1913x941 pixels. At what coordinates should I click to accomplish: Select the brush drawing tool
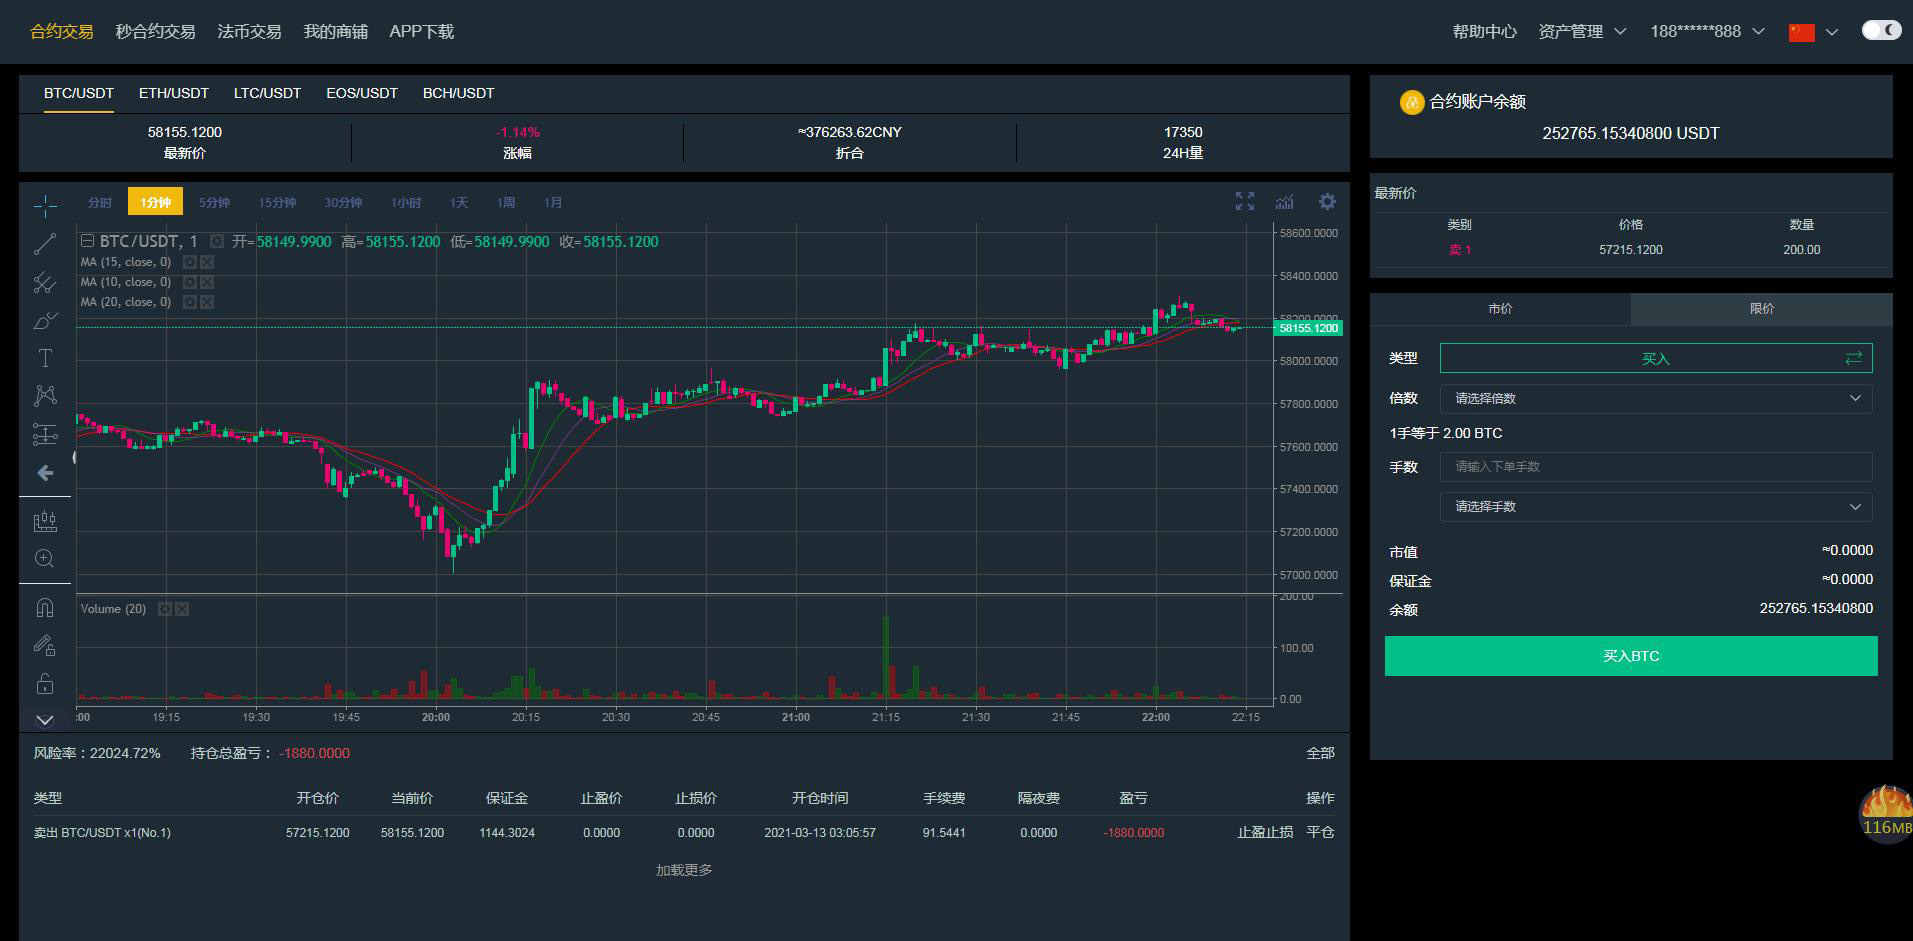[x=45, y=320]
